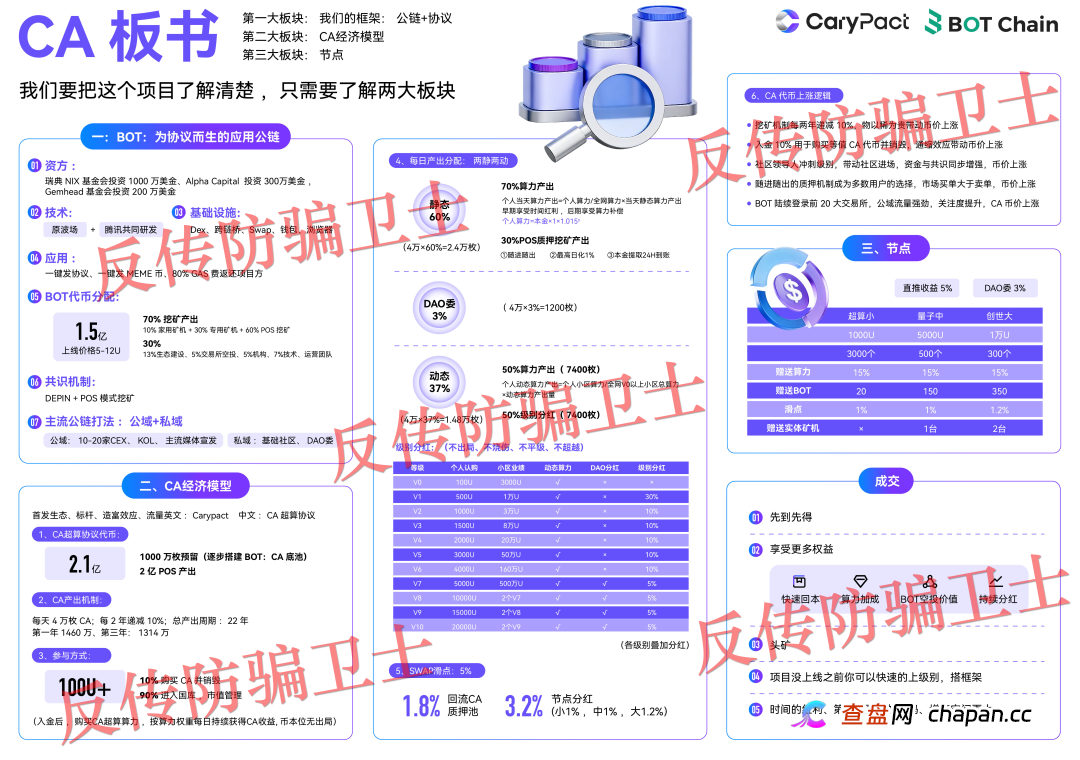Viewport: 1080px width, 760px height.
Task: Select the BOT空投价值 icon
Action: tap(929, 582)
